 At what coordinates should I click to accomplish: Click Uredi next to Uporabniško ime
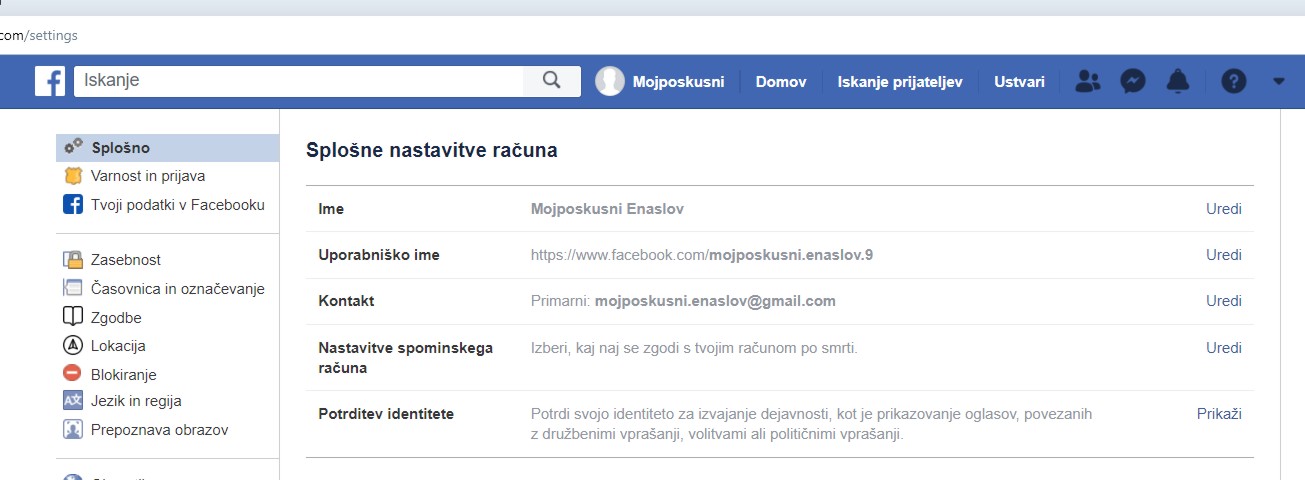(x=1223, y=255)
